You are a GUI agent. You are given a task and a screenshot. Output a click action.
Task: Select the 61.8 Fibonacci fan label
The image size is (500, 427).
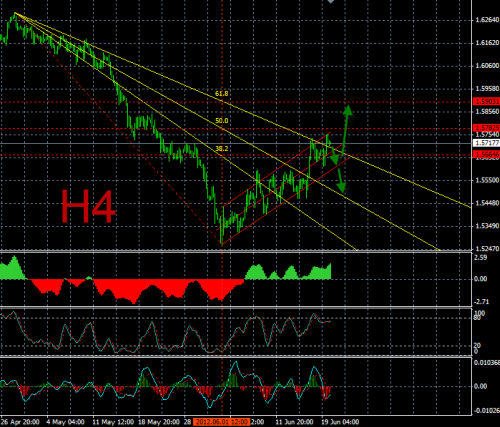[222, 94]
